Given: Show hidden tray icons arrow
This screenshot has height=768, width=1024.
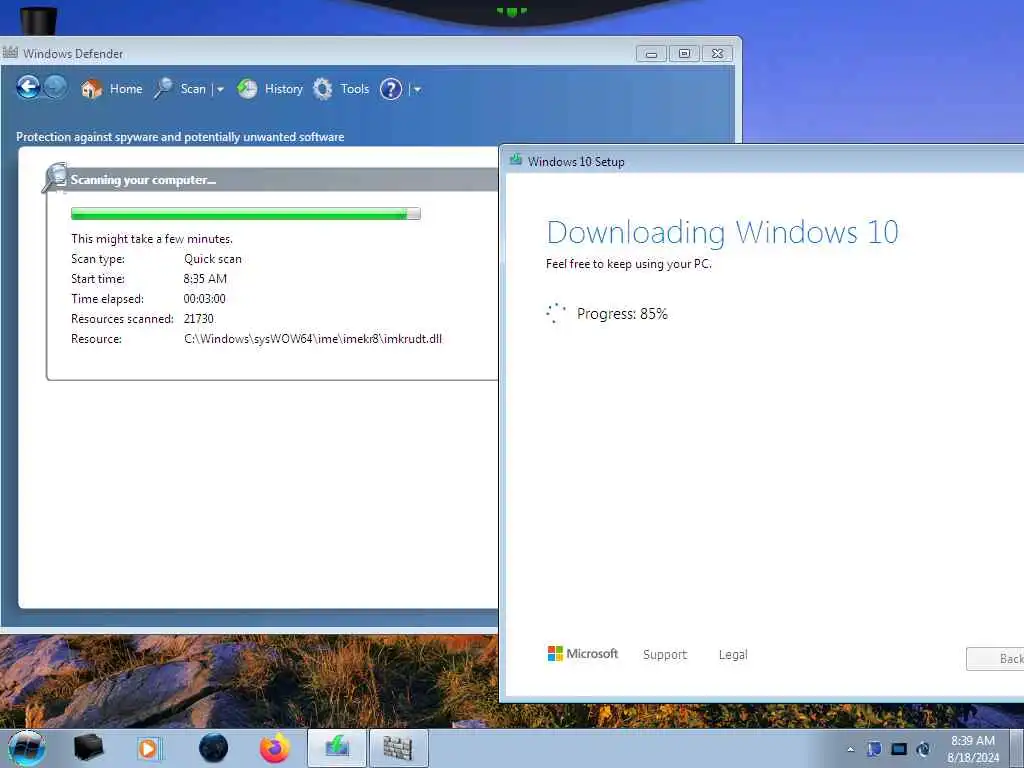Looking at the screenshot, I should tap(850, 749).
